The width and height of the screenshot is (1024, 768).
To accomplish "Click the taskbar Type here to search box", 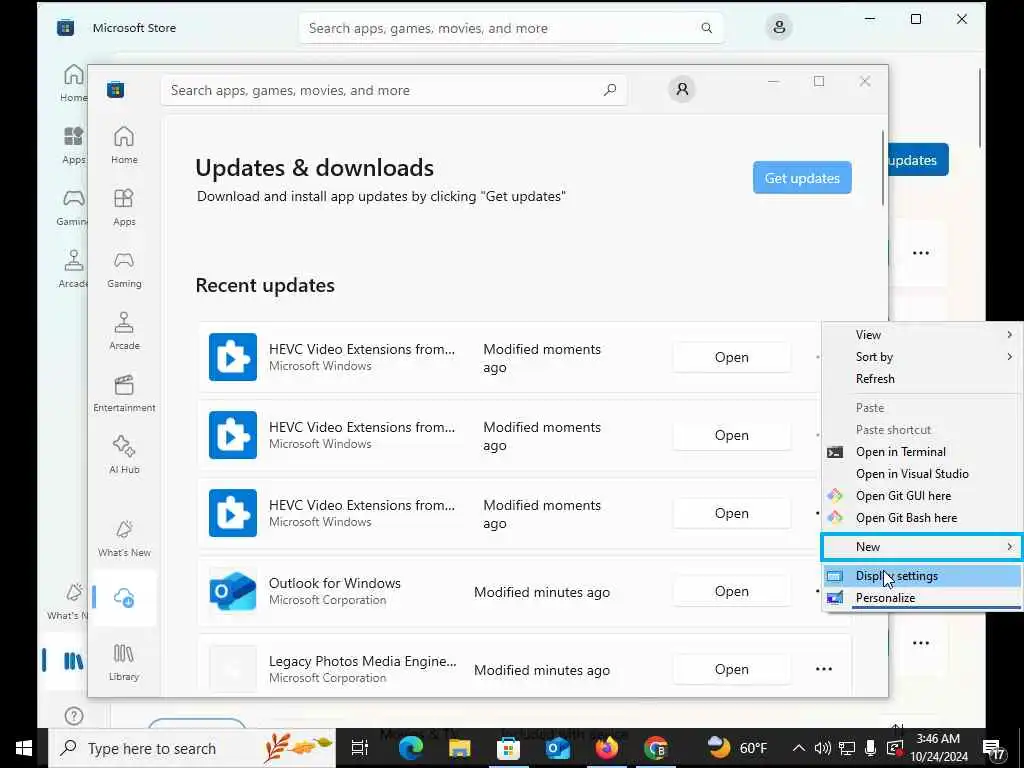I will [192, 748].
